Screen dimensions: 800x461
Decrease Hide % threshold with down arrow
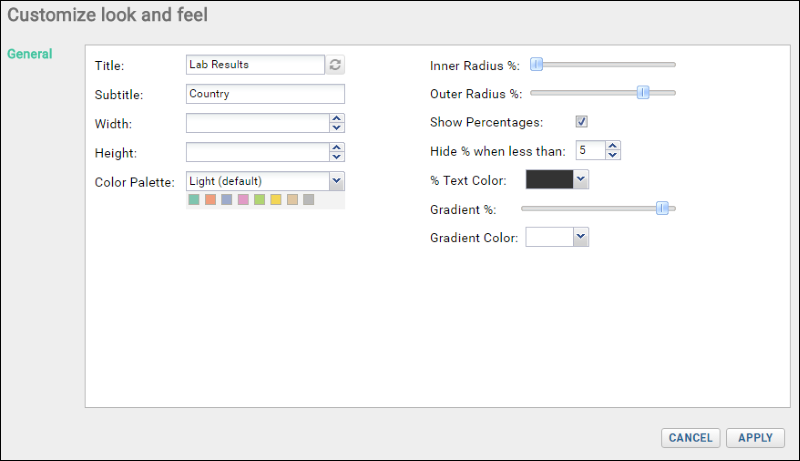click(x=613, y=155)
